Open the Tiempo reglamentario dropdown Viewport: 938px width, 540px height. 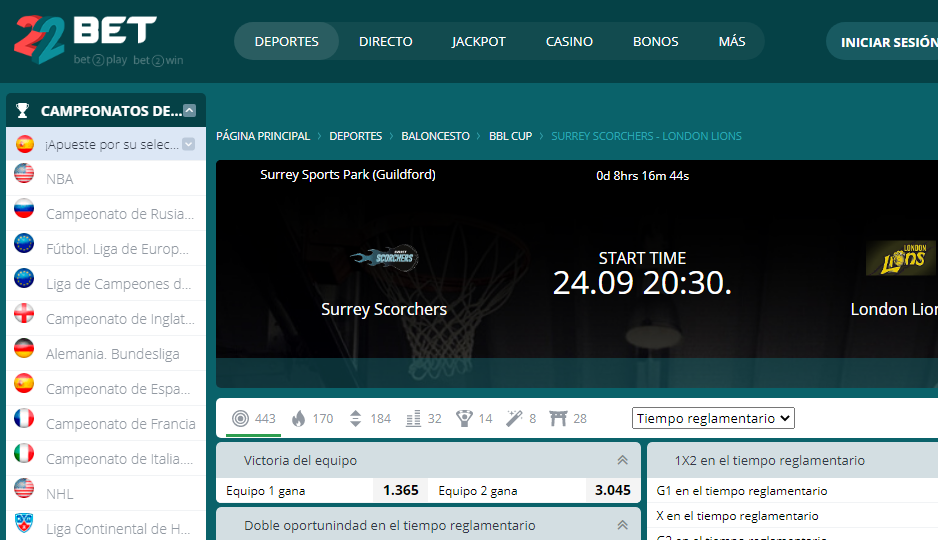[x=713, y=419]
